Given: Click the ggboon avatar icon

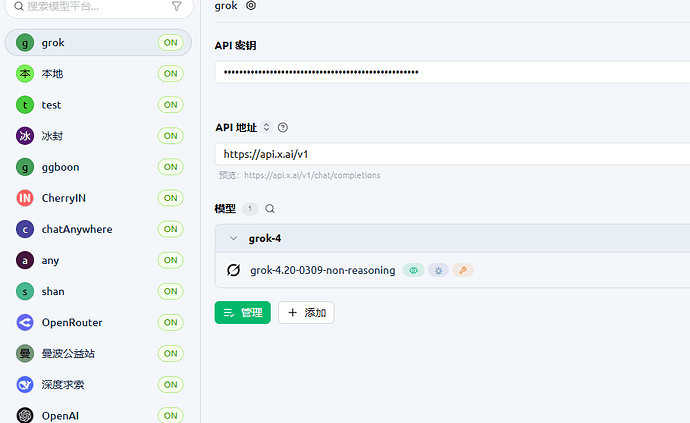Looking at the screenshot, I should (x=25, y=167).
